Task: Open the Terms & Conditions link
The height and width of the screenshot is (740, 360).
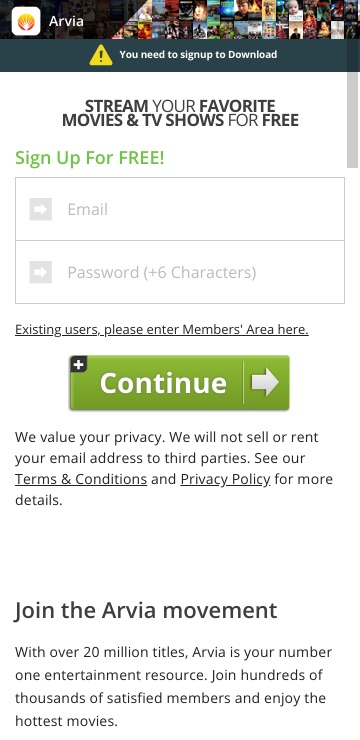Action: 81,479
